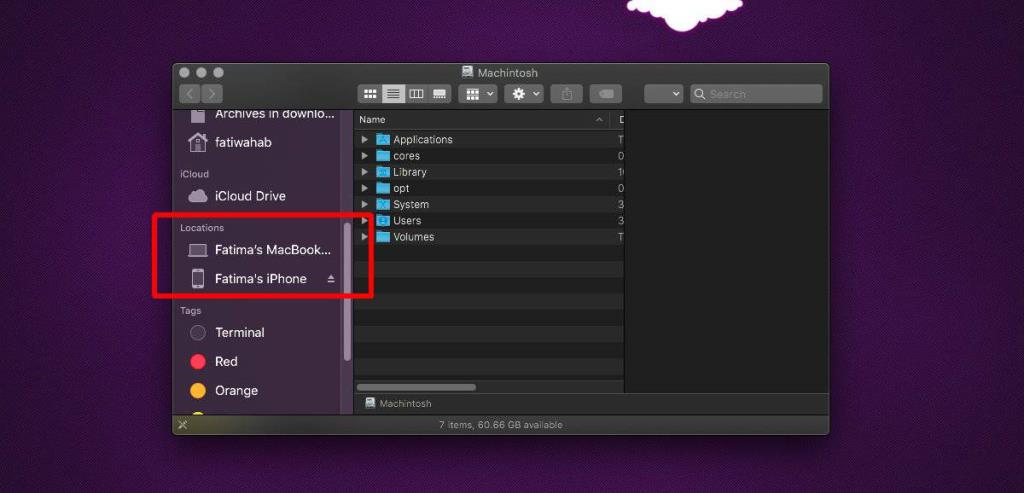Image resolution: width=1024 pixels, height=493 pixels.
Task: Click the iCloud section heading
Action: [195, 174]
